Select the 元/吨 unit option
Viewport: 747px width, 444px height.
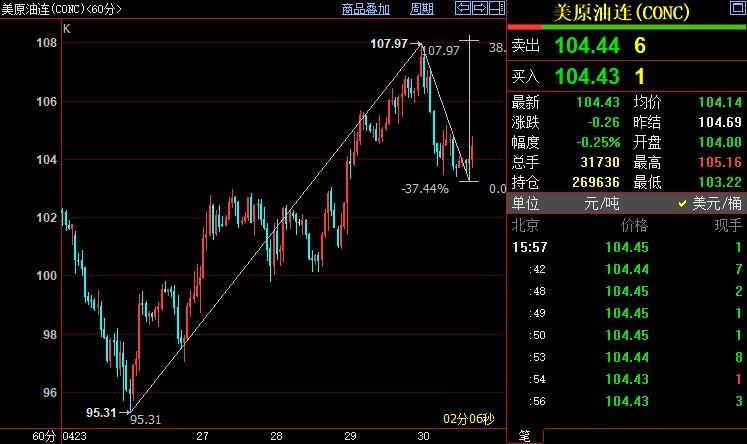[x=603, y=203]
